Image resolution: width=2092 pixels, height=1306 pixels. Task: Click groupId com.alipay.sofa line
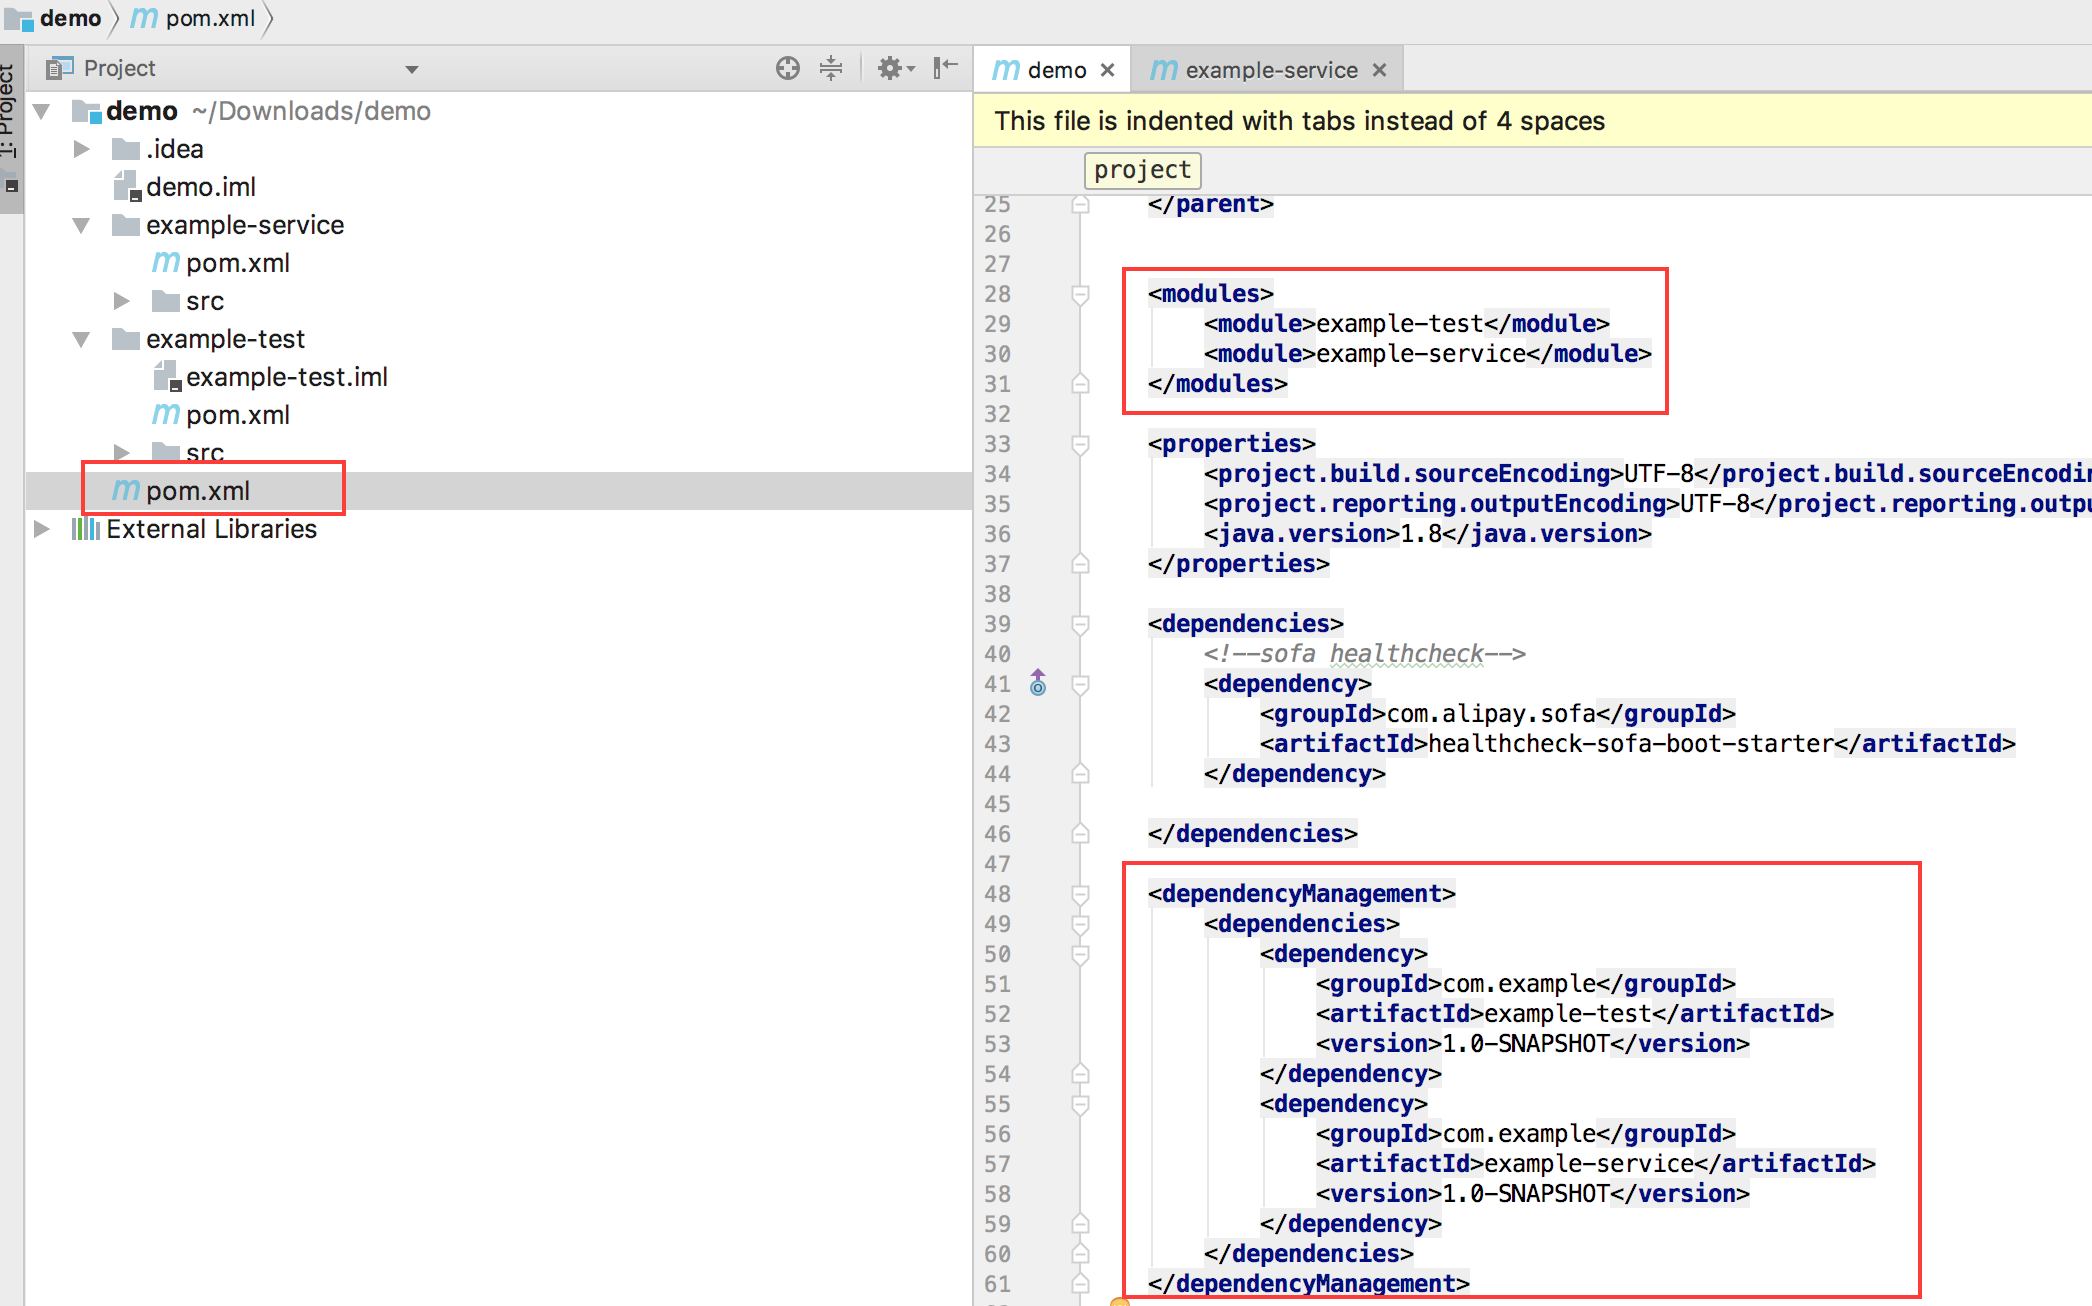click(1497, 714)
